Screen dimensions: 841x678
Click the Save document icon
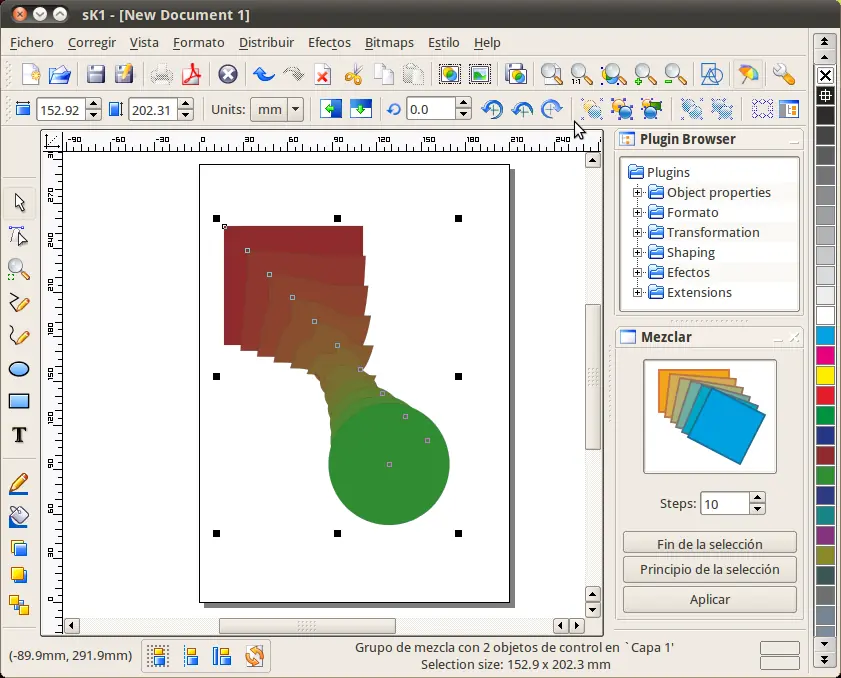95,74
